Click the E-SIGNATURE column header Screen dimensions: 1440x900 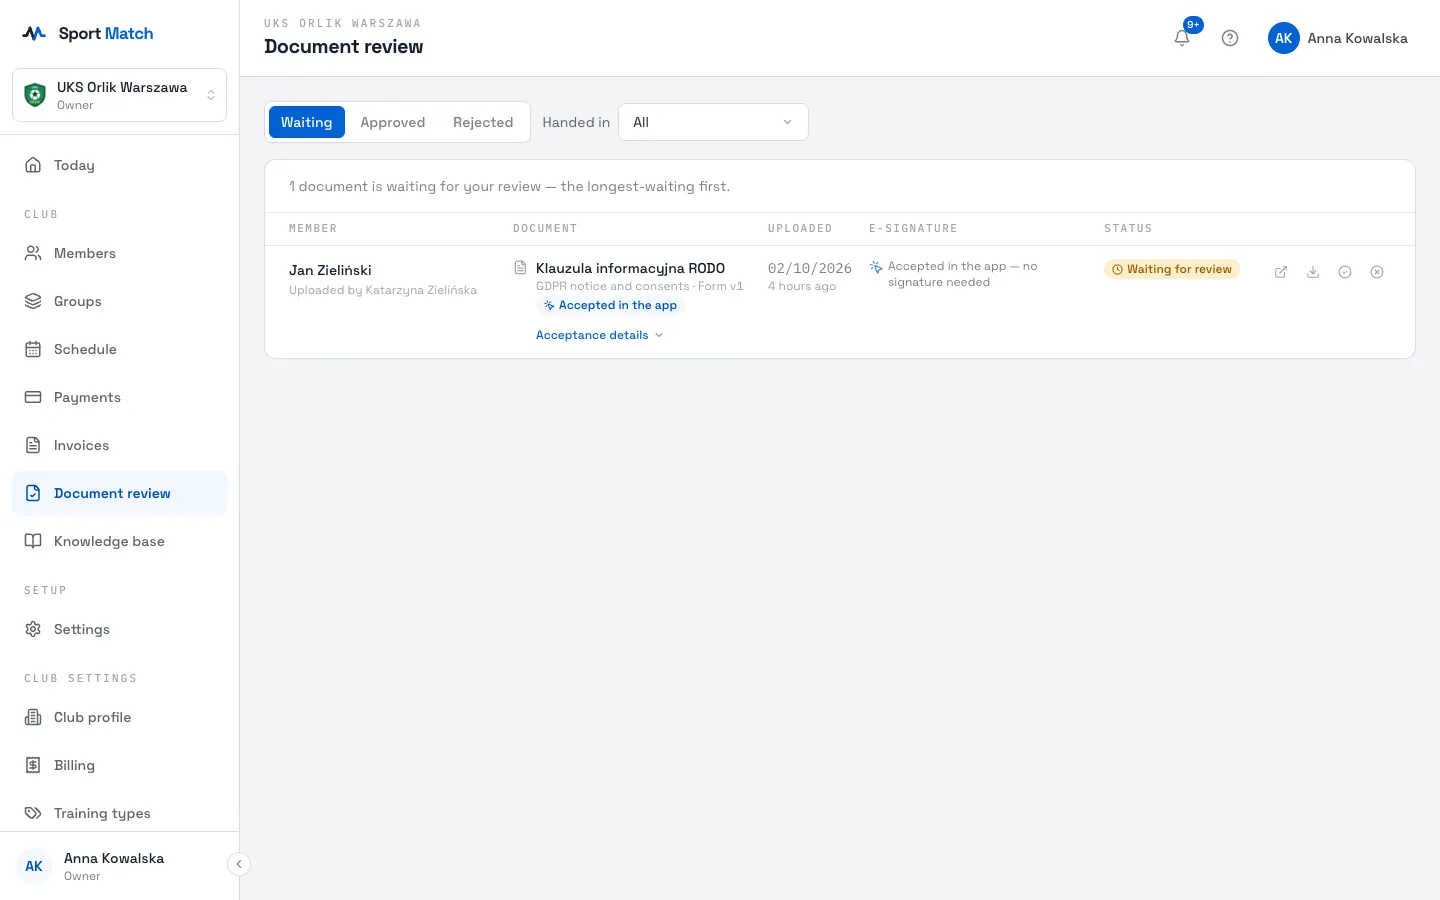(913, 228)
